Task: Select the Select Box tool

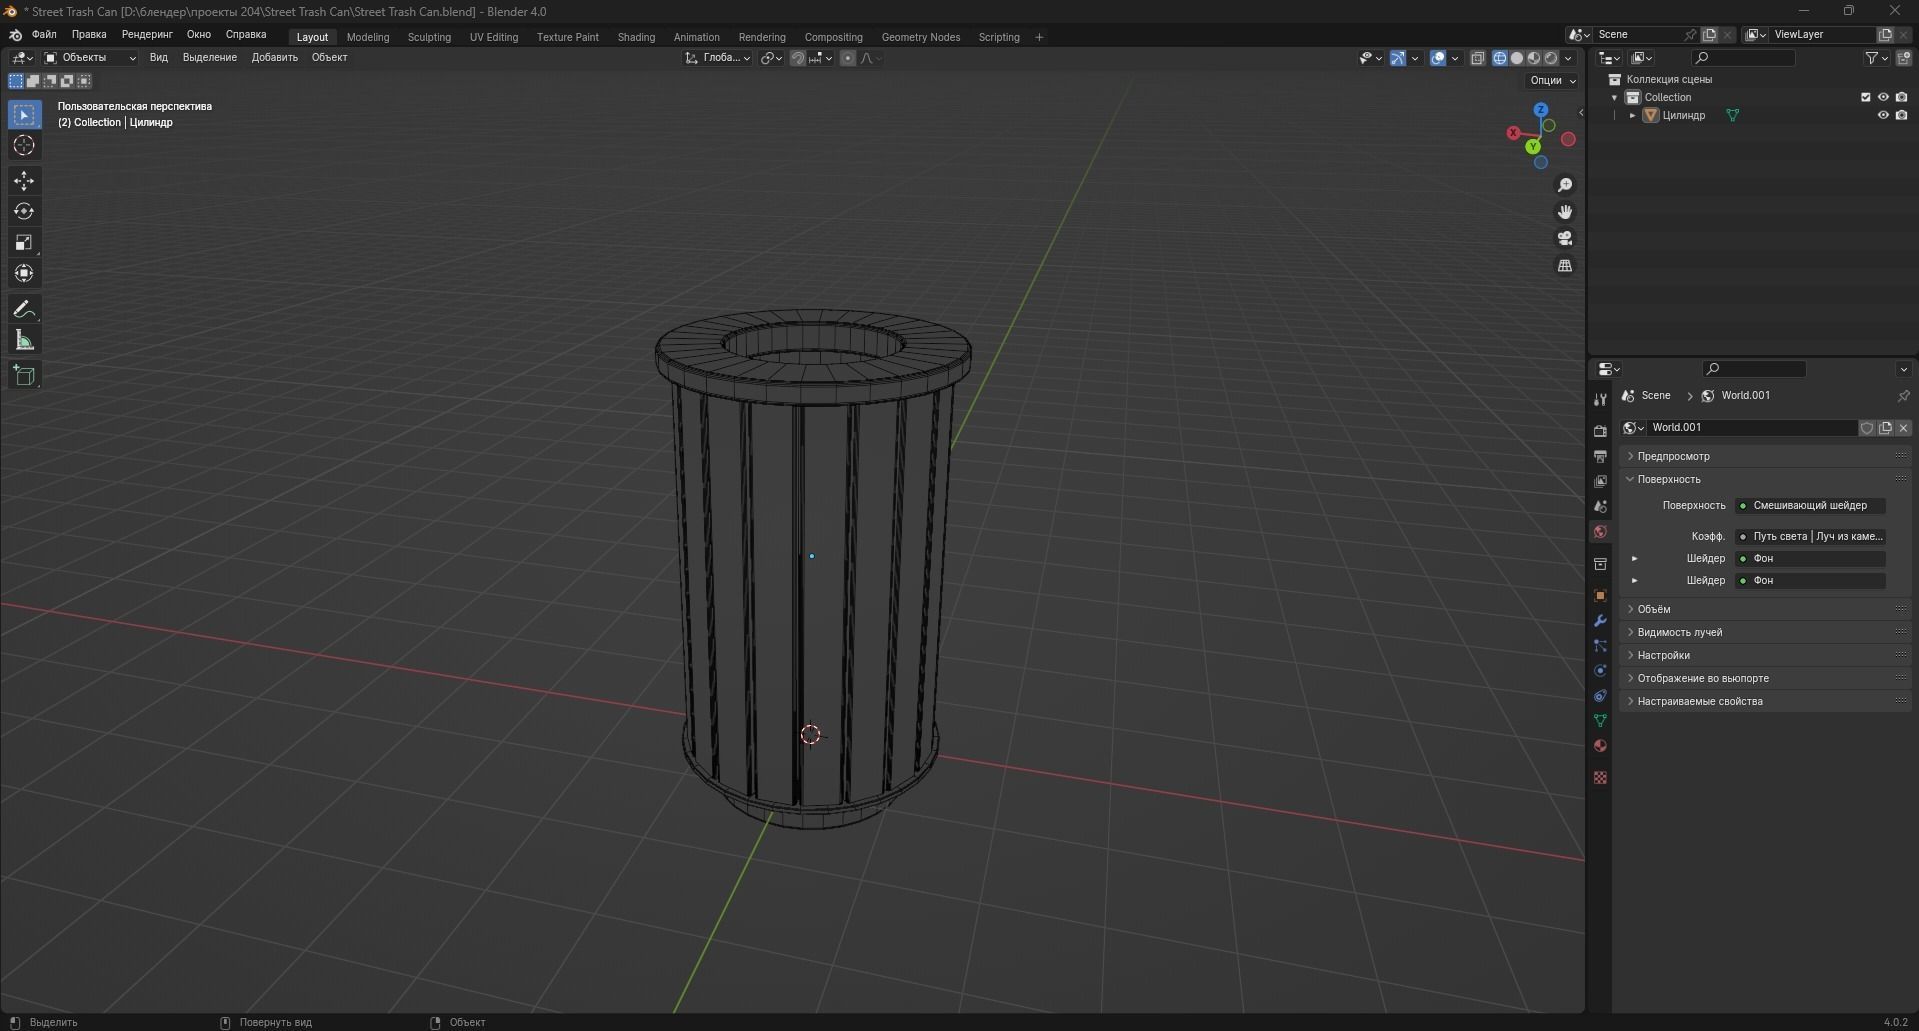Action: 24,115
